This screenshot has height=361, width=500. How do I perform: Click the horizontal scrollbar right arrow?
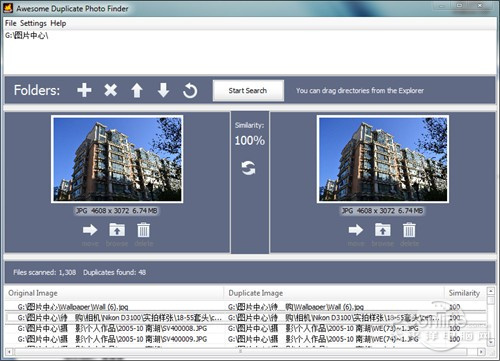(481, 352)
